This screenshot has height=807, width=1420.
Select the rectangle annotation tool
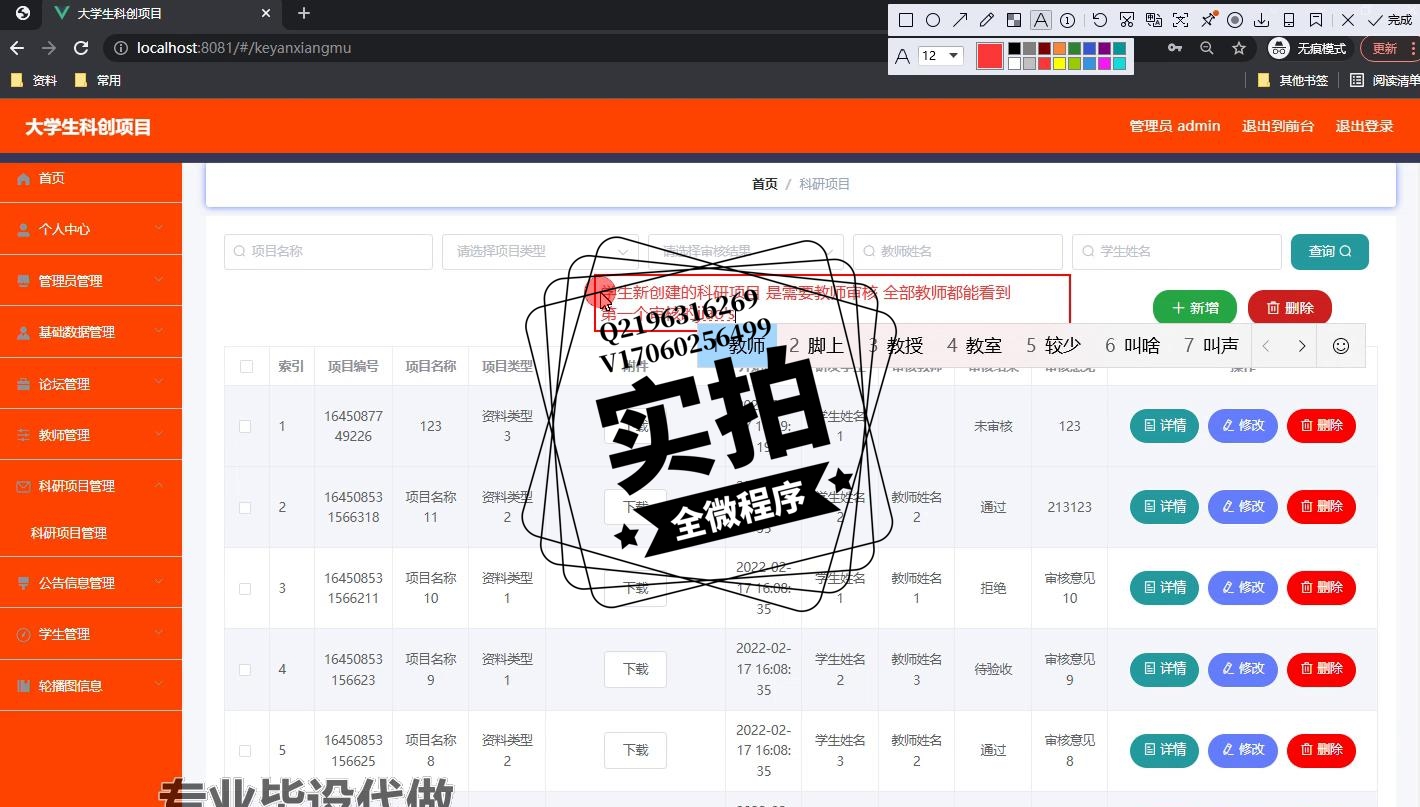click(x=906, y=20)
